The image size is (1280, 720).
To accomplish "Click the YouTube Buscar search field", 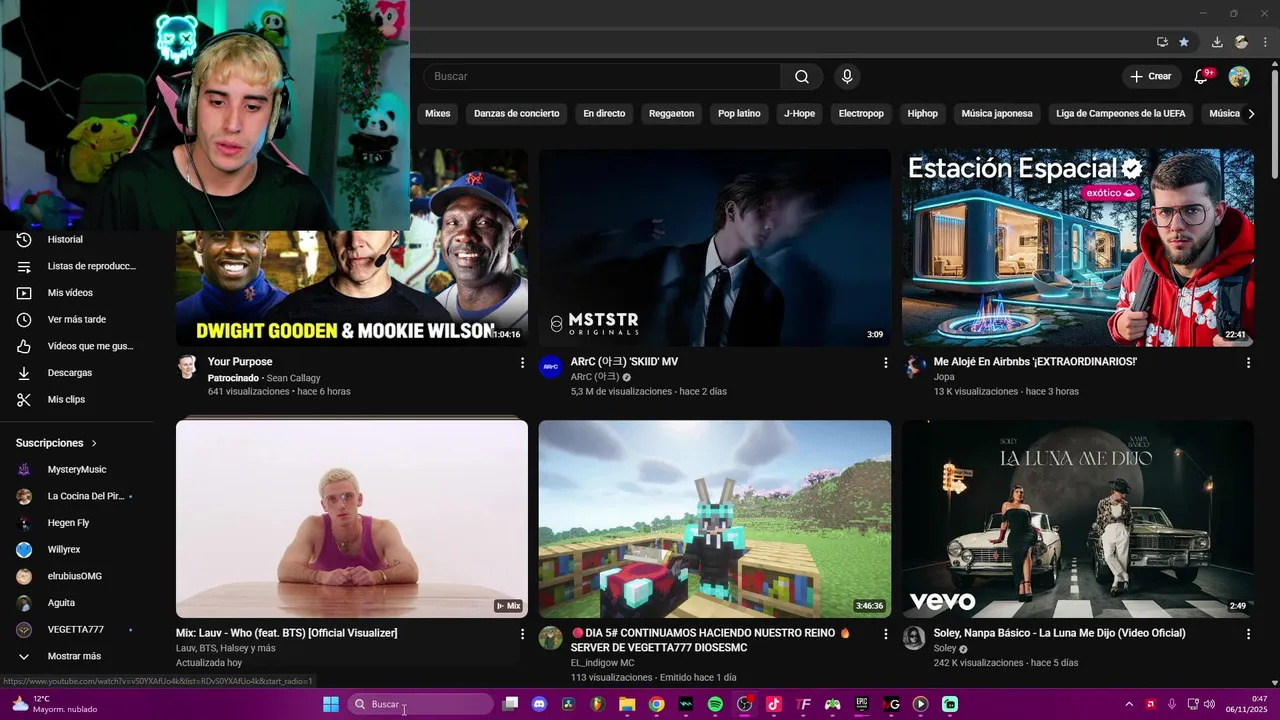I will pos(602,77).
